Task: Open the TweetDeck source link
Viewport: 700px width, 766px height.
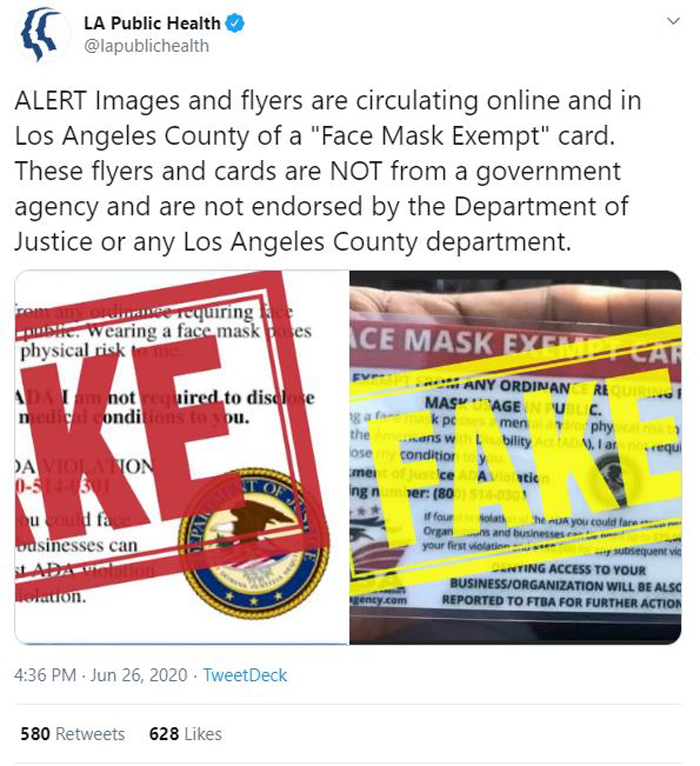Action: 245,675
